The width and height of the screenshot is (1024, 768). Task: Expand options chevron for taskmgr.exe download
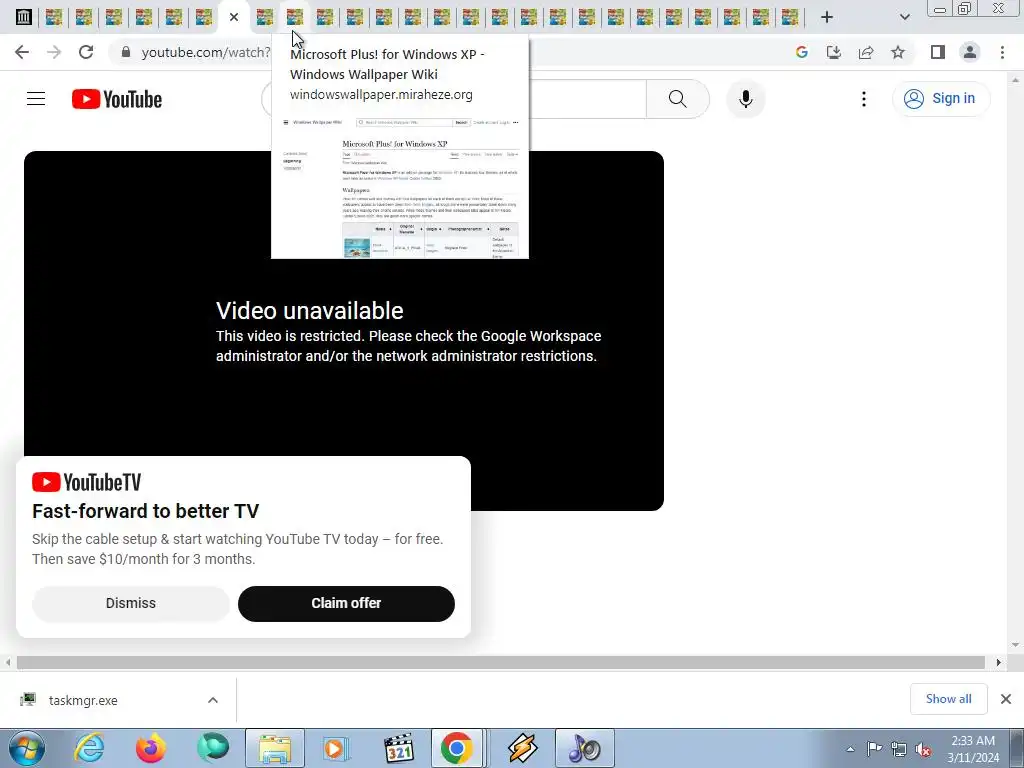coord(212,700)
